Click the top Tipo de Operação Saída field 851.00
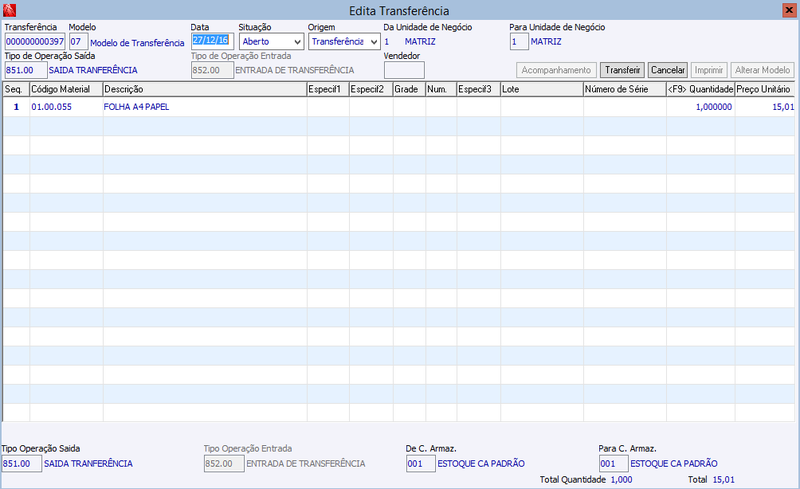 click(26, 70)
